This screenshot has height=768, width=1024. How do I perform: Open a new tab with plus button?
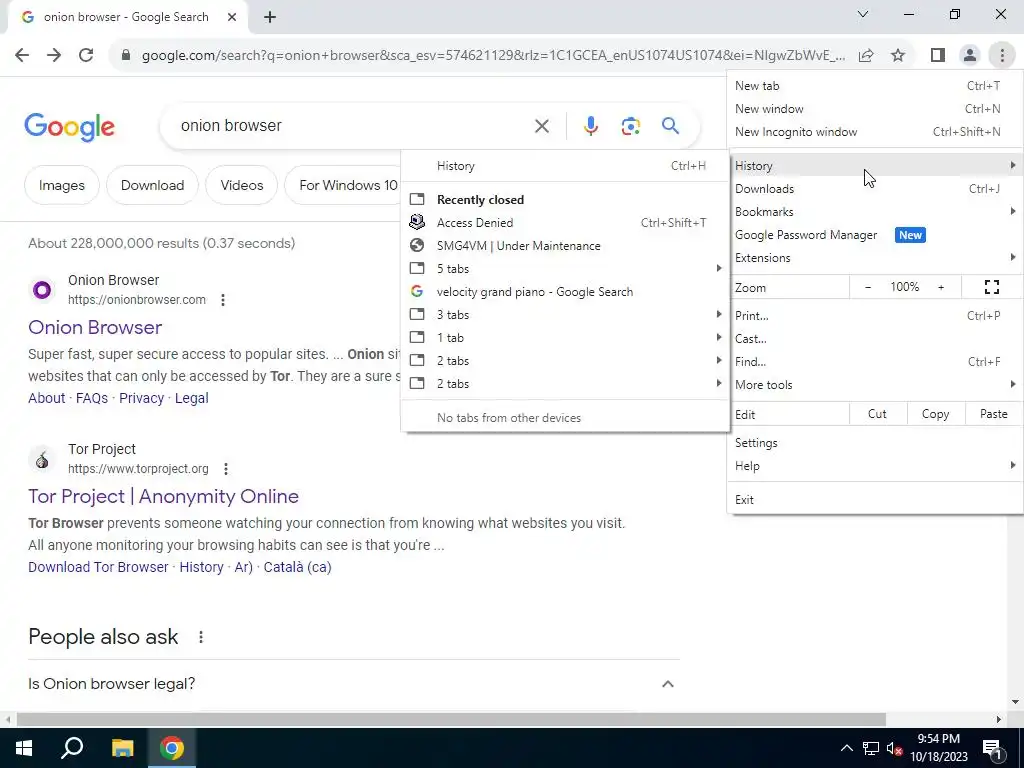(x=270, y=18)
